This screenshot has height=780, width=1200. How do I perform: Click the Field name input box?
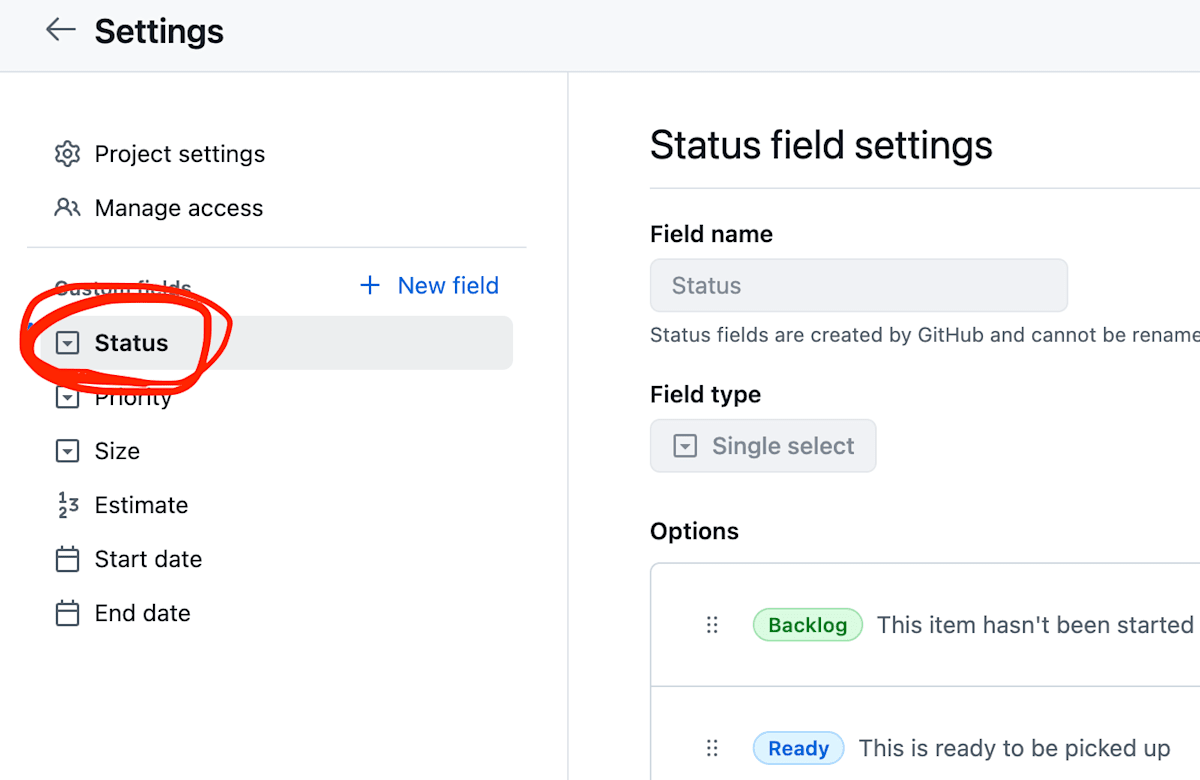click(858, 286)
